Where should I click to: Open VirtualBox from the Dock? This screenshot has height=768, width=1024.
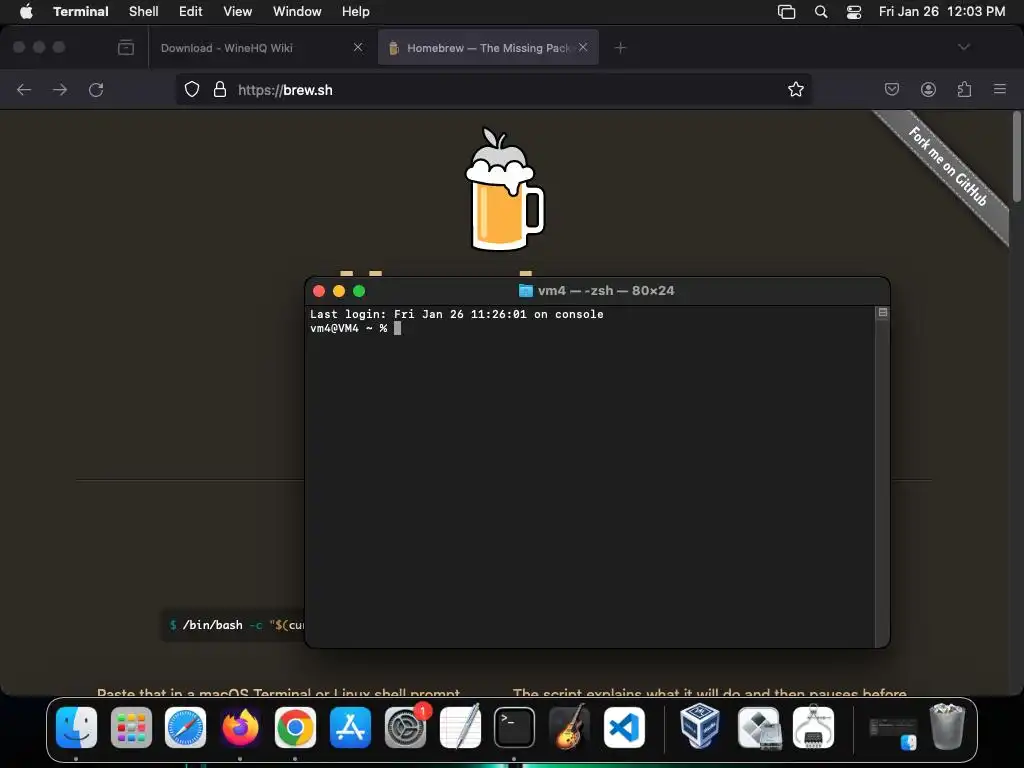[699, 727]
